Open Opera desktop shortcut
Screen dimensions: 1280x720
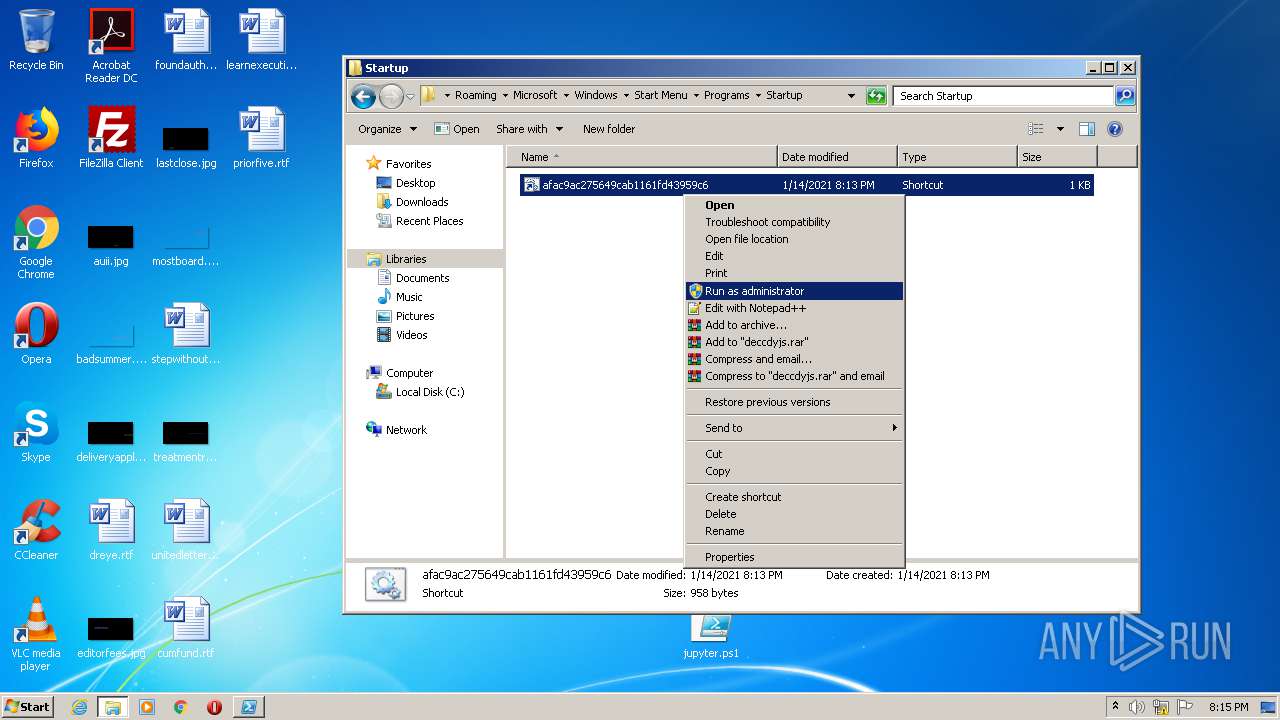point(36,334)
